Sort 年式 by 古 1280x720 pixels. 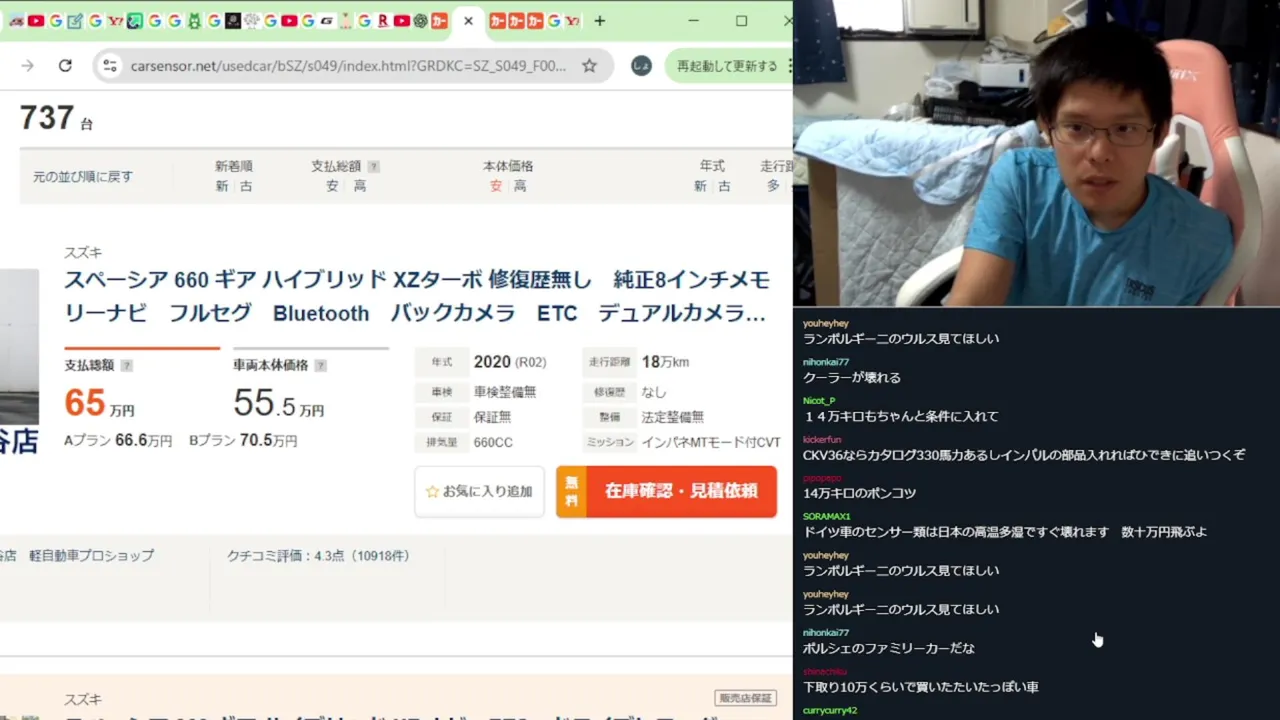[x=724, y=186]
